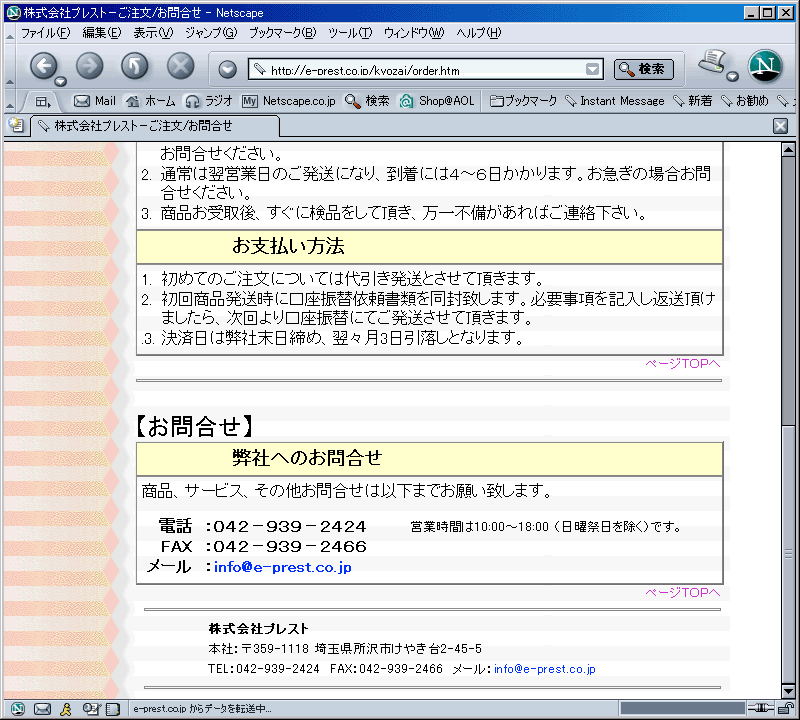800x720 pixels.
Task: Open the お勧め toolbar bookmark
Action: click(x=744, y=101)
